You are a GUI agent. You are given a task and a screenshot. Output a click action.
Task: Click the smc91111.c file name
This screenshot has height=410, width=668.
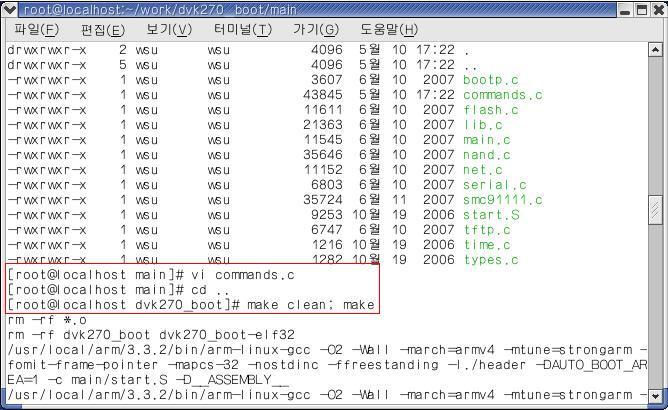(x=503, y=199)
